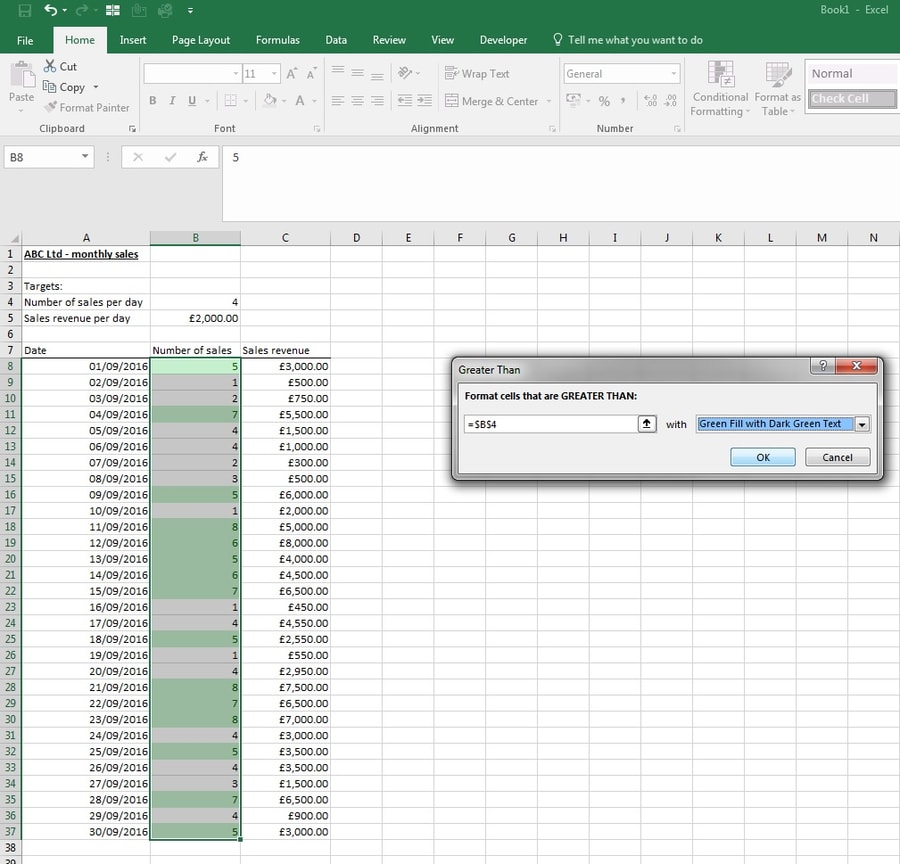The height and width of the screenshot is (864, 900).
Task: Click the Format Painter brush
Action: point(51,107)
